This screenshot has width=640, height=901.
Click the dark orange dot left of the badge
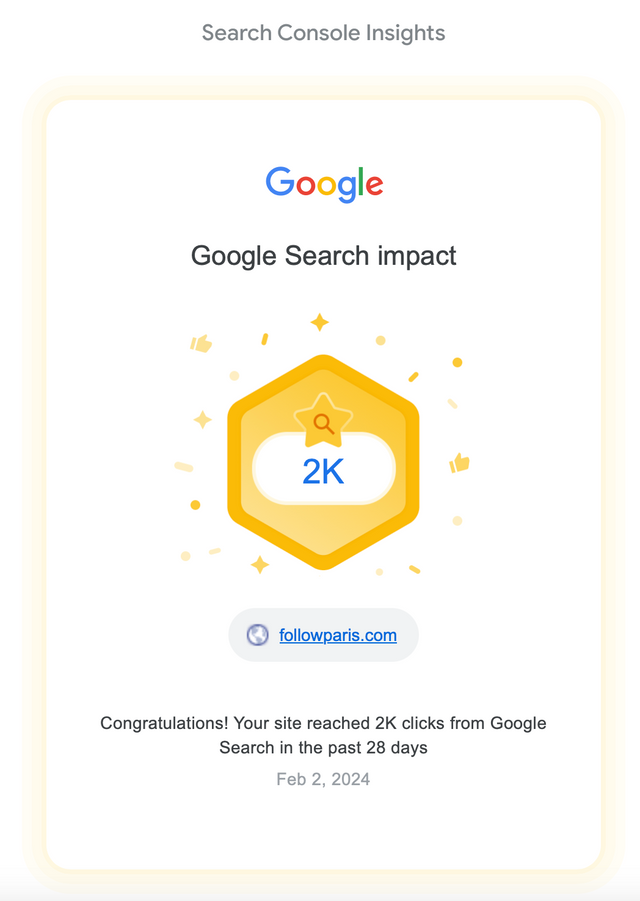pos(195,505)
